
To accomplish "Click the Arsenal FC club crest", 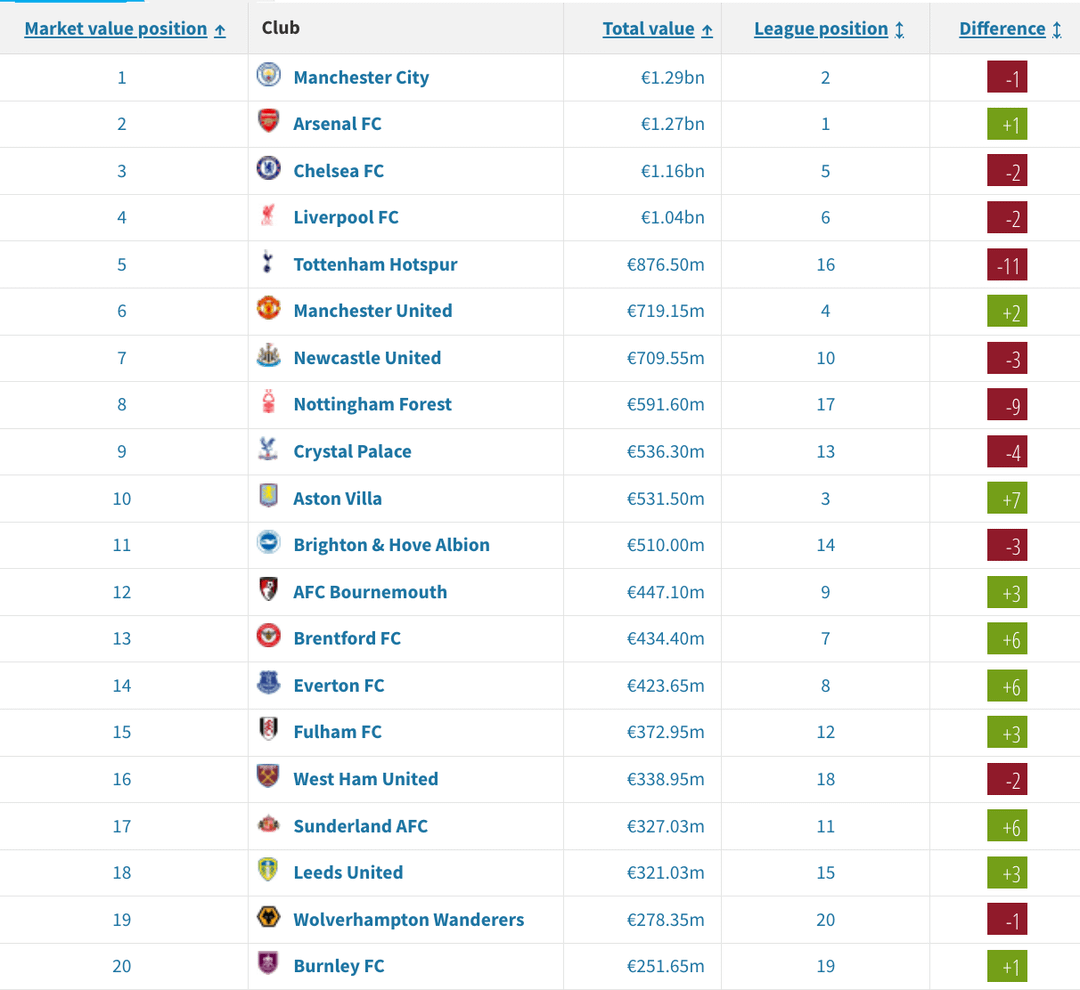I will pos(268,123).
